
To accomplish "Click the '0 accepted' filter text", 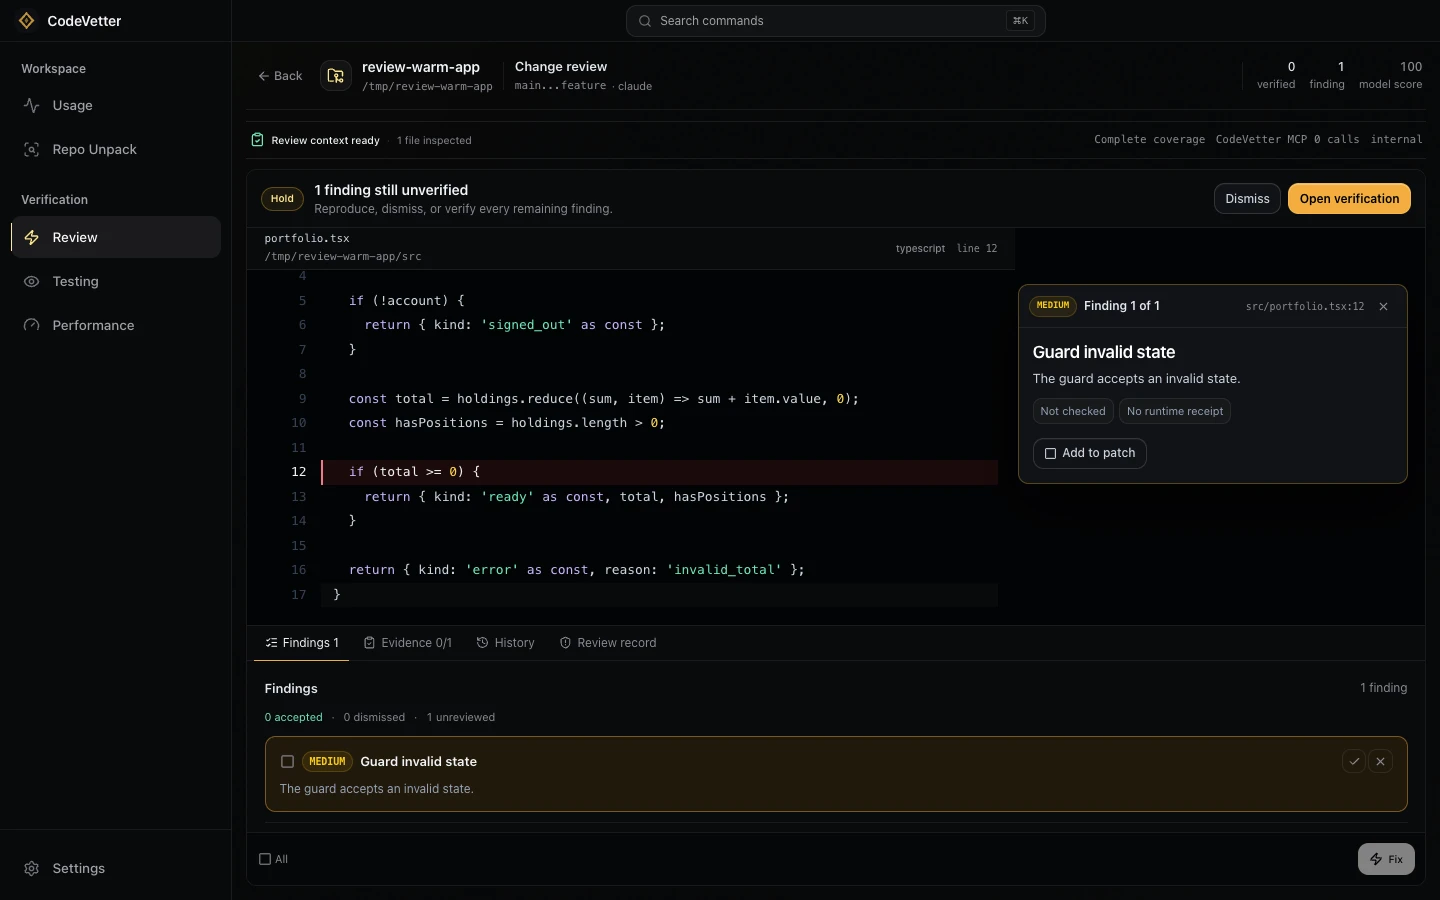I will coord(293,717).
